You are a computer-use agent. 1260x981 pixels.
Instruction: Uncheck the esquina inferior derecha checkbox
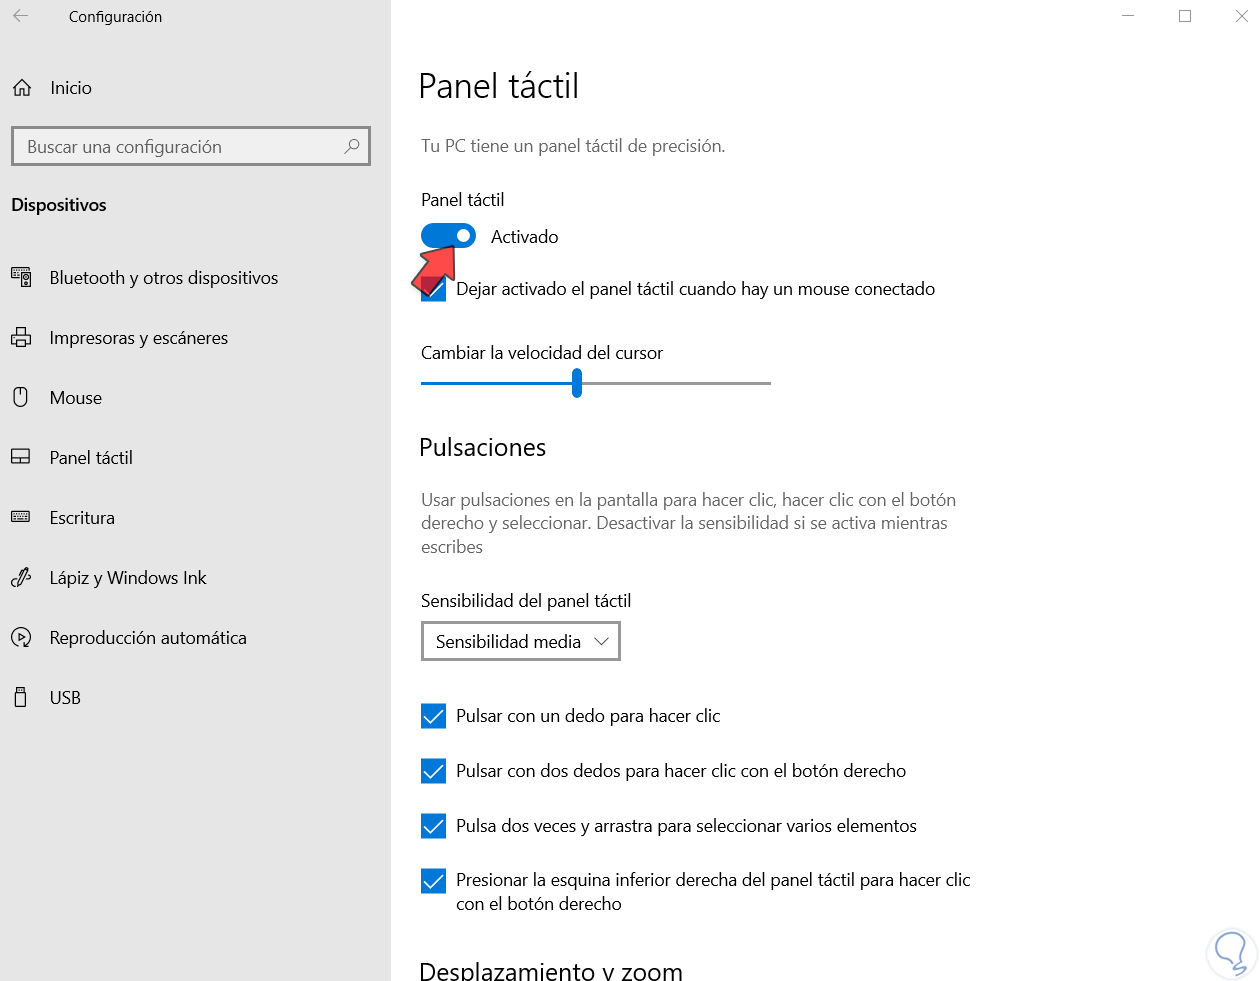433,881
